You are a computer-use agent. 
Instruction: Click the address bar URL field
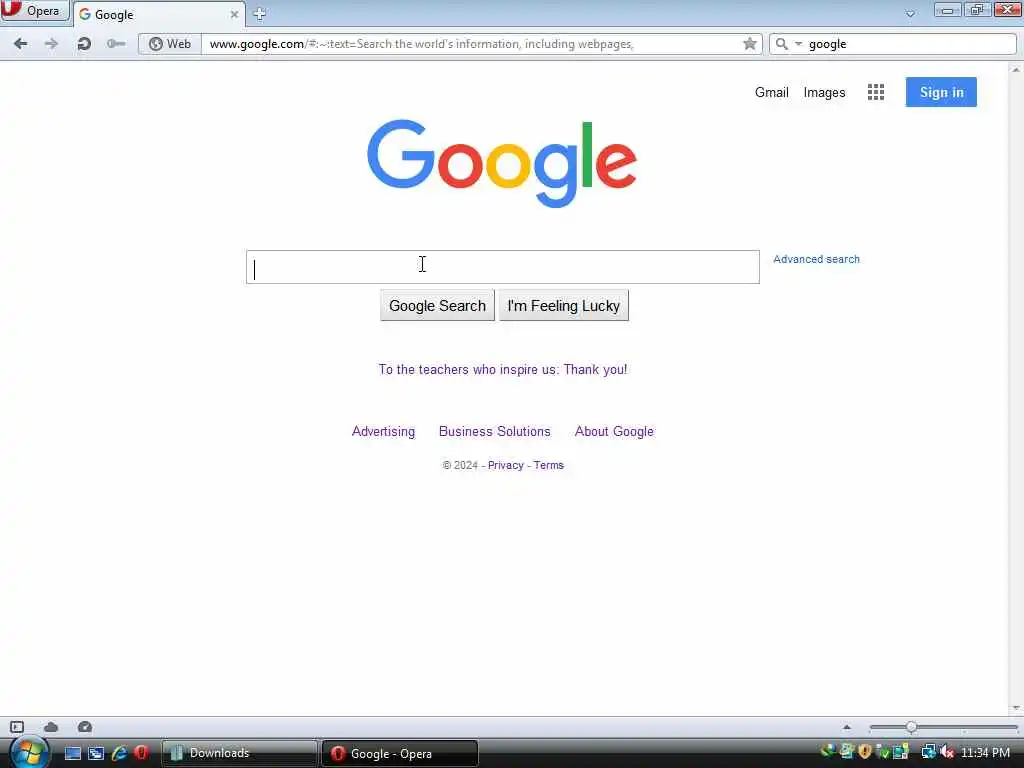473,44
